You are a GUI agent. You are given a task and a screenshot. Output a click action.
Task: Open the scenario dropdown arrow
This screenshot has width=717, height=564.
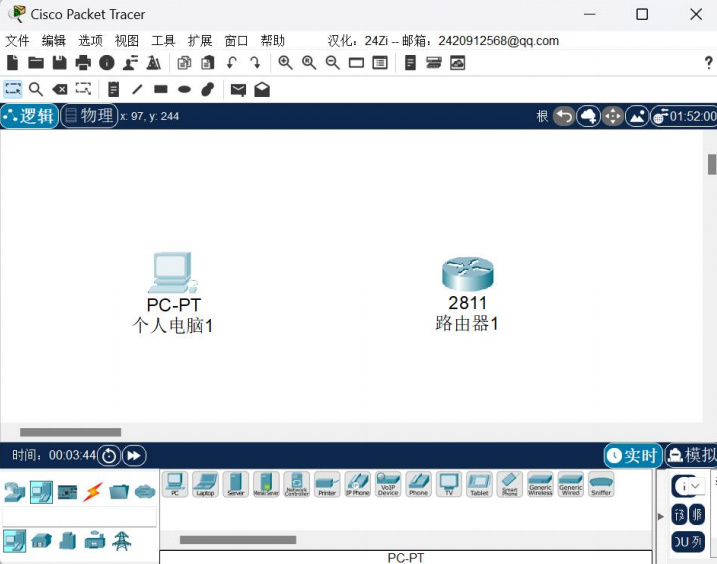point(696,486)
